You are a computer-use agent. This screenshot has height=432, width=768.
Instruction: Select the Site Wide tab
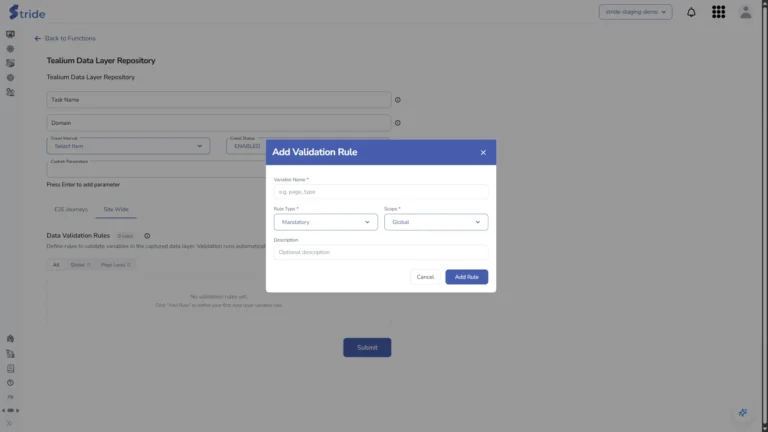[116, 209]
